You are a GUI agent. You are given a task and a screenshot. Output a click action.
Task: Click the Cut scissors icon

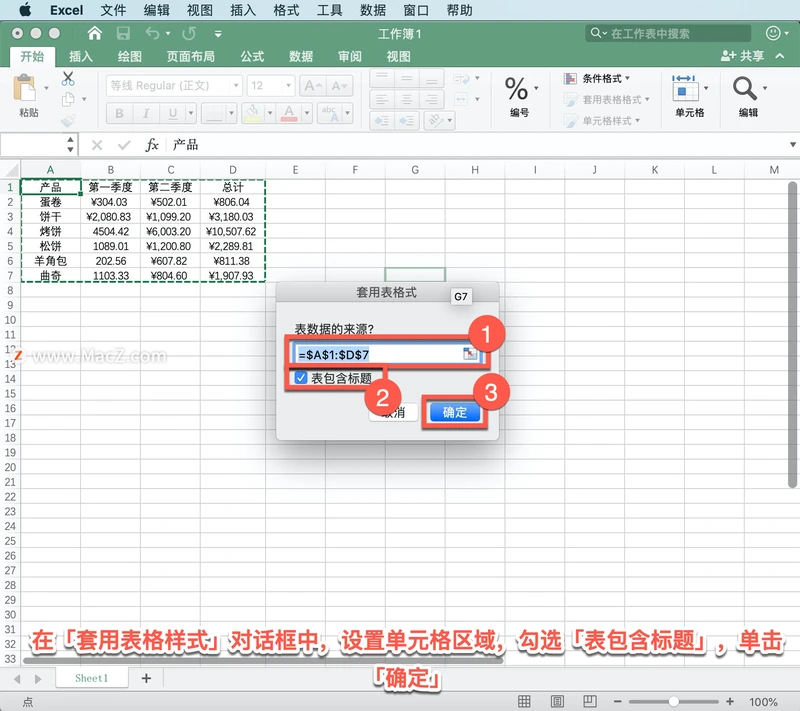68,79
